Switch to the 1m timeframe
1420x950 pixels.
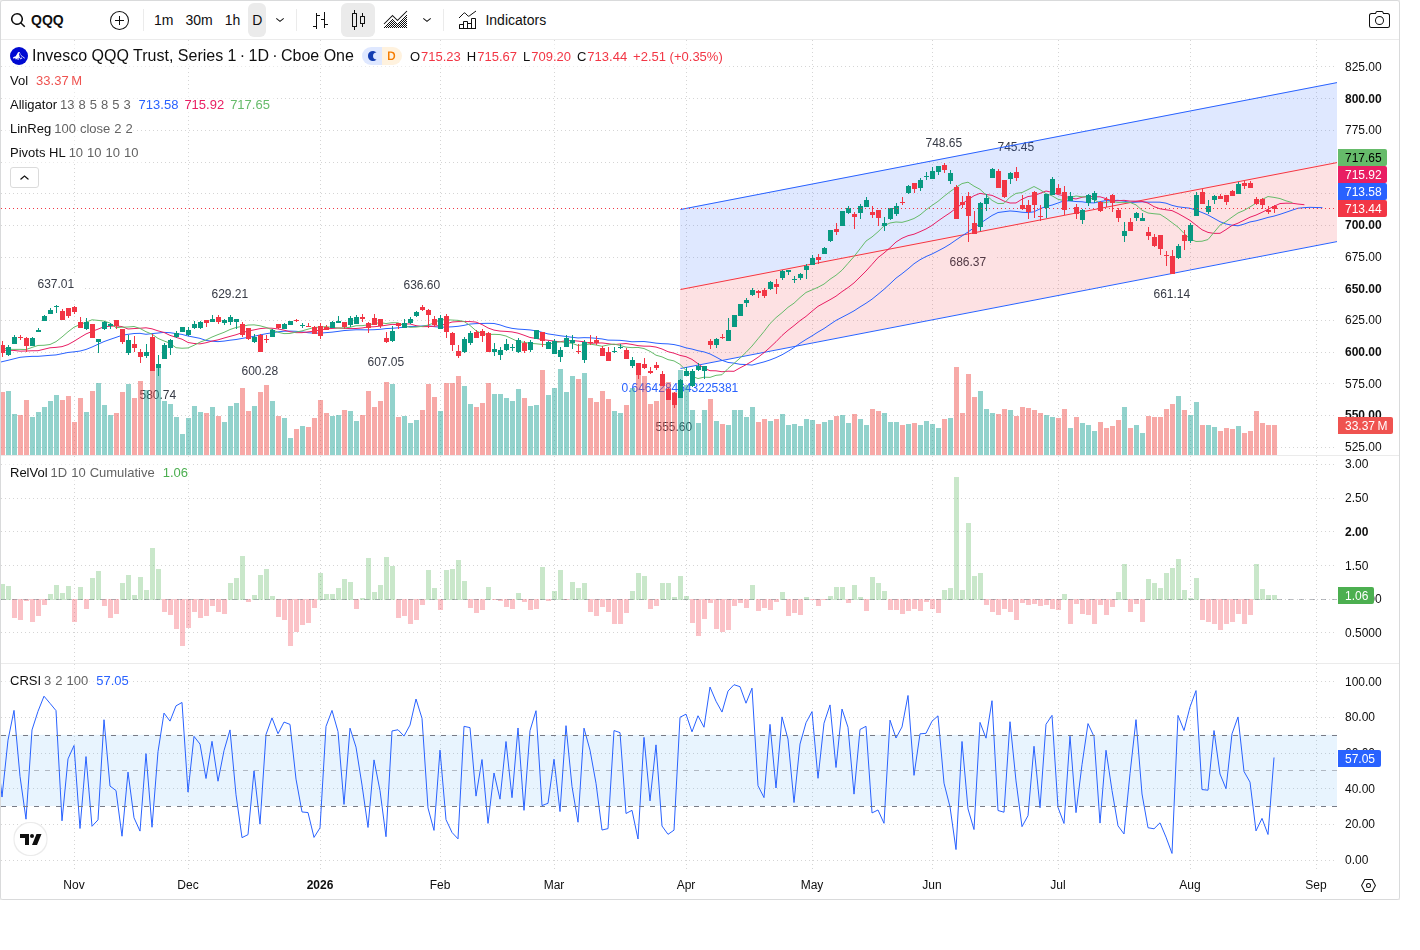[x=164, y=20]
